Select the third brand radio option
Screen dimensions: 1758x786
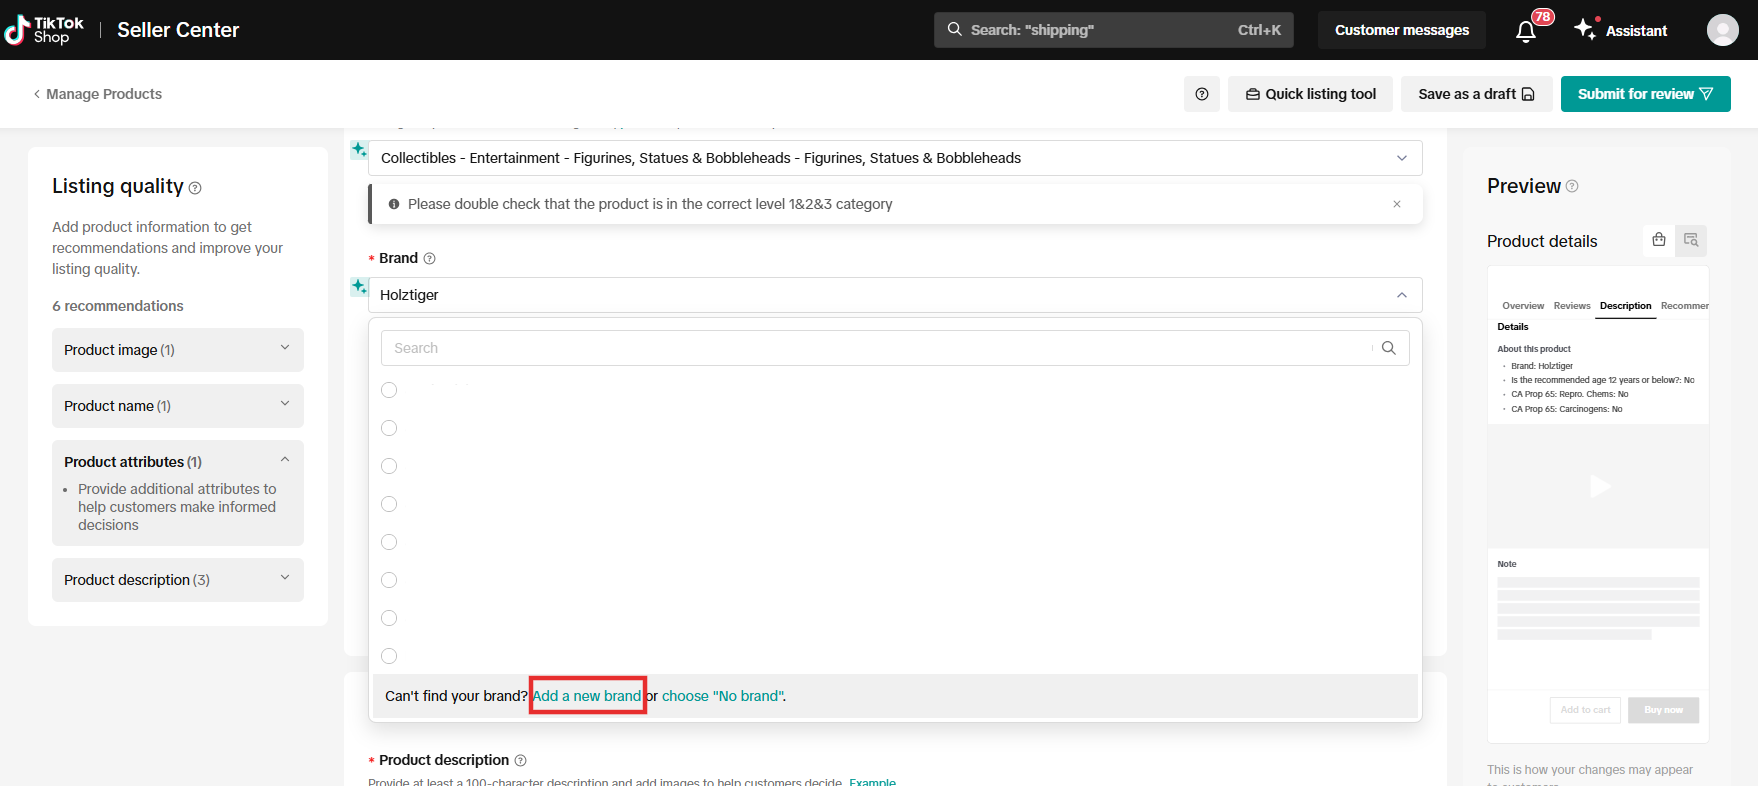pos(389,466)
